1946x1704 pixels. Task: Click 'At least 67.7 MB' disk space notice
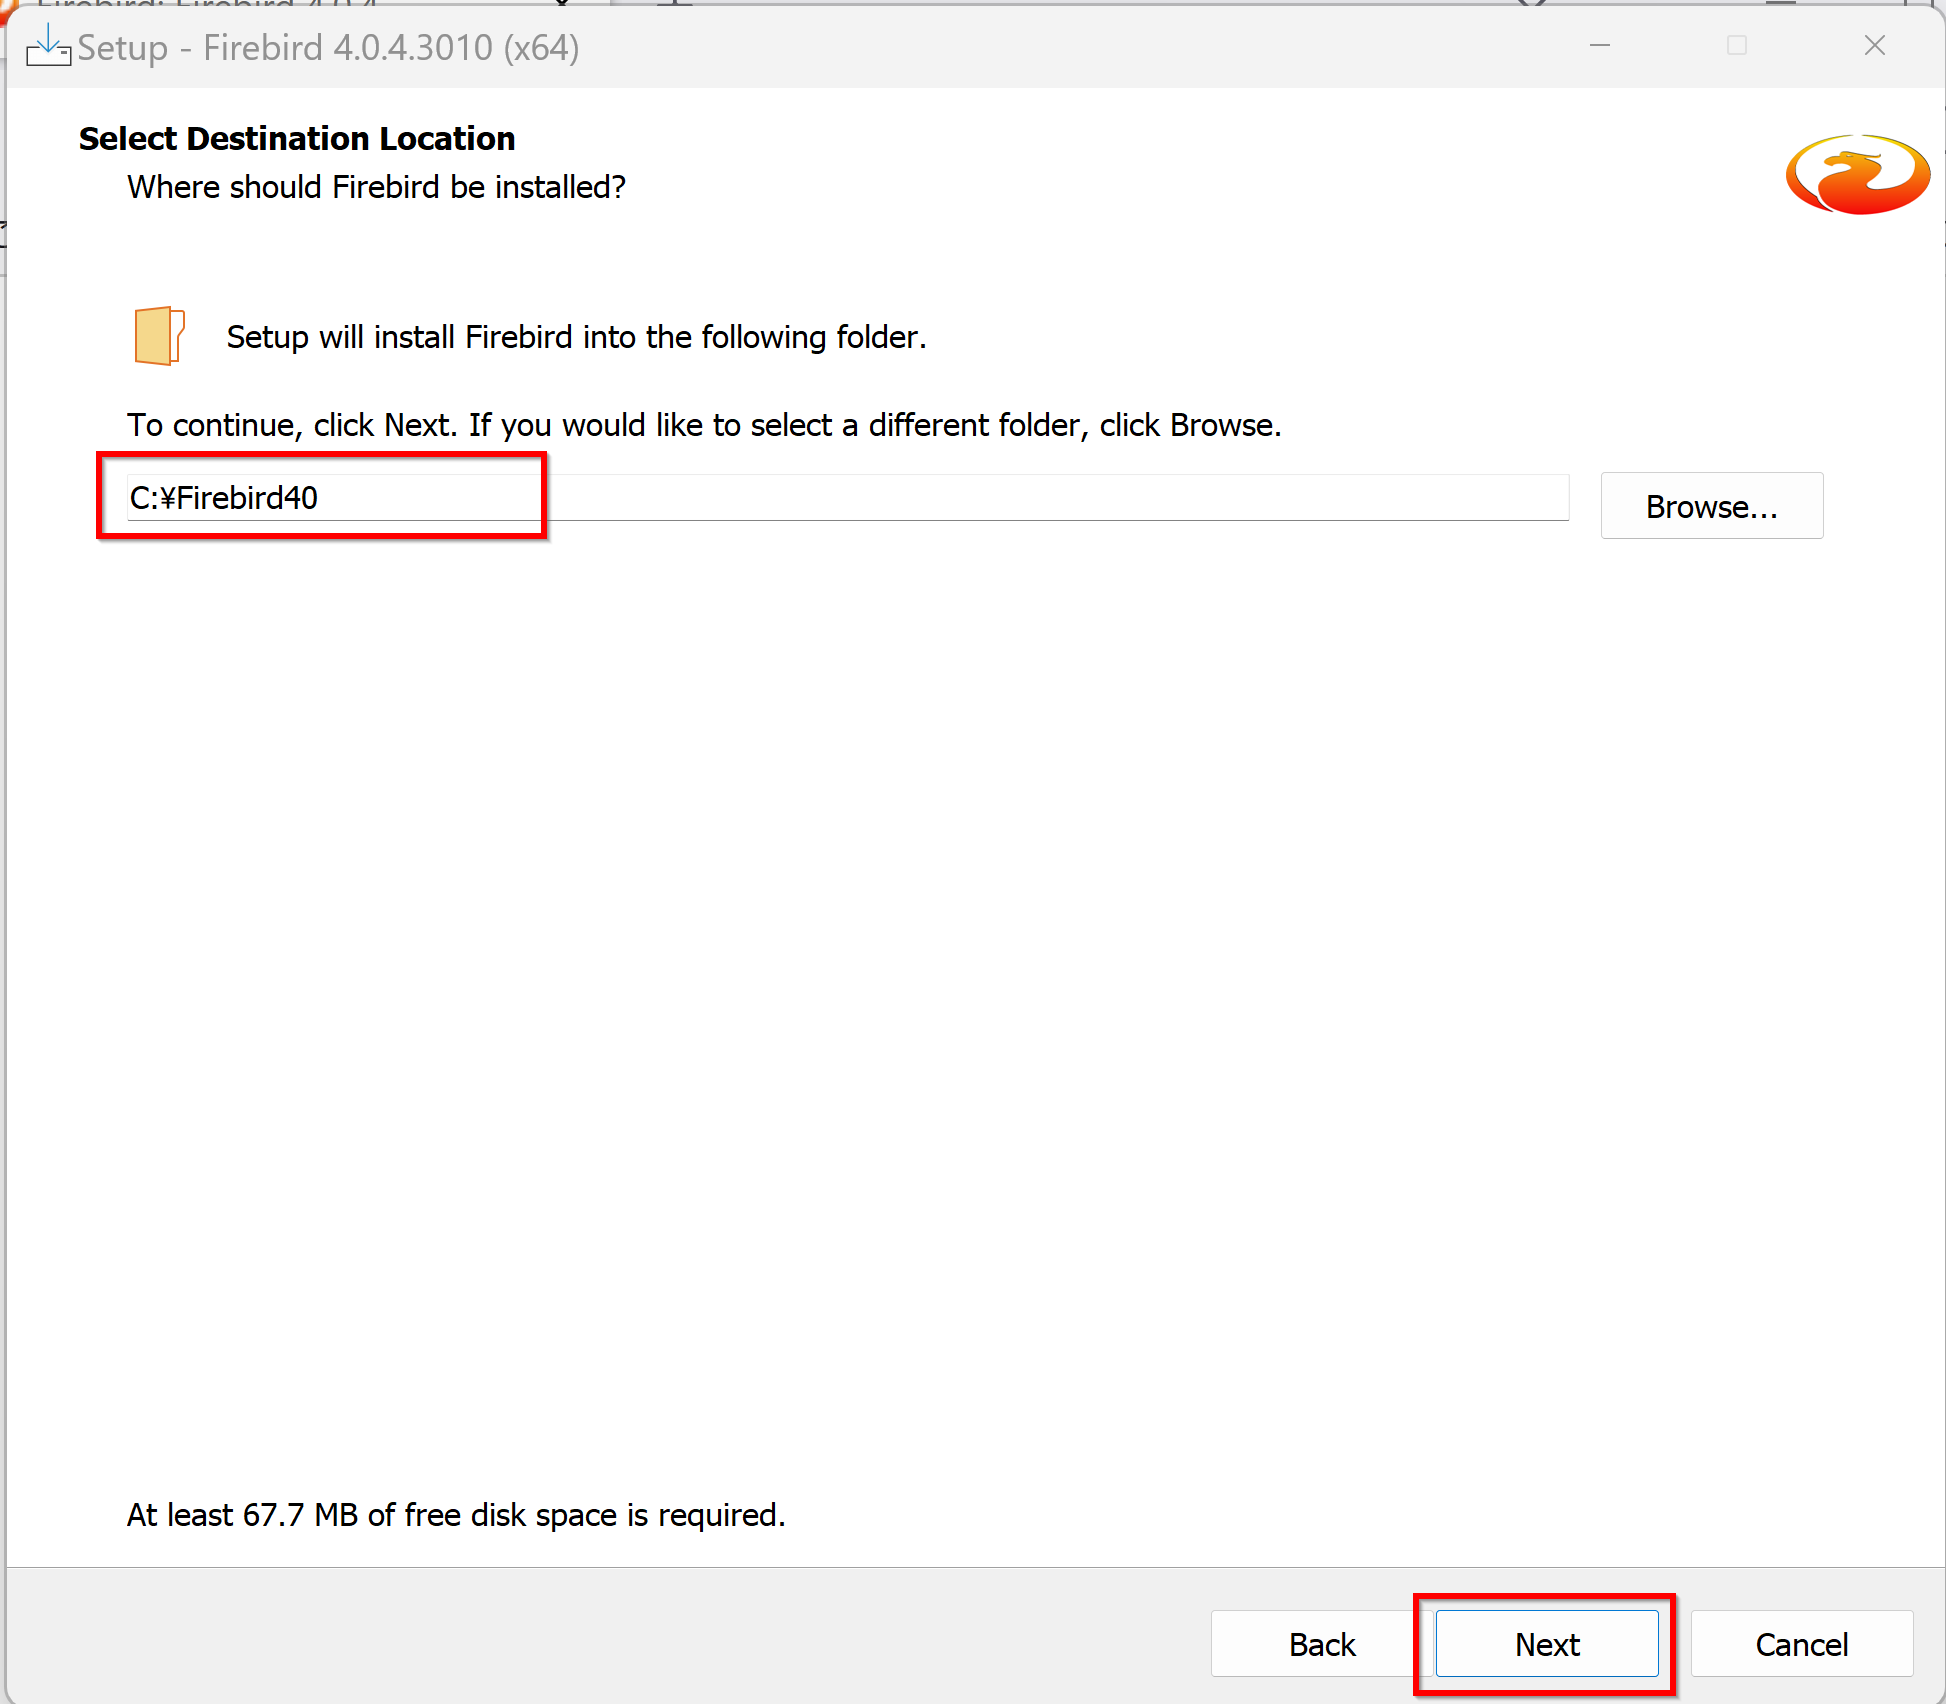coord(456,1515)
